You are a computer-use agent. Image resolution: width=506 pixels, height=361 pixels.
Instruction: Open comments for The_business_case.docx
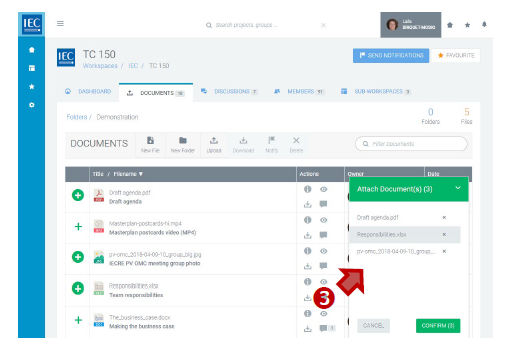point(323,328)
